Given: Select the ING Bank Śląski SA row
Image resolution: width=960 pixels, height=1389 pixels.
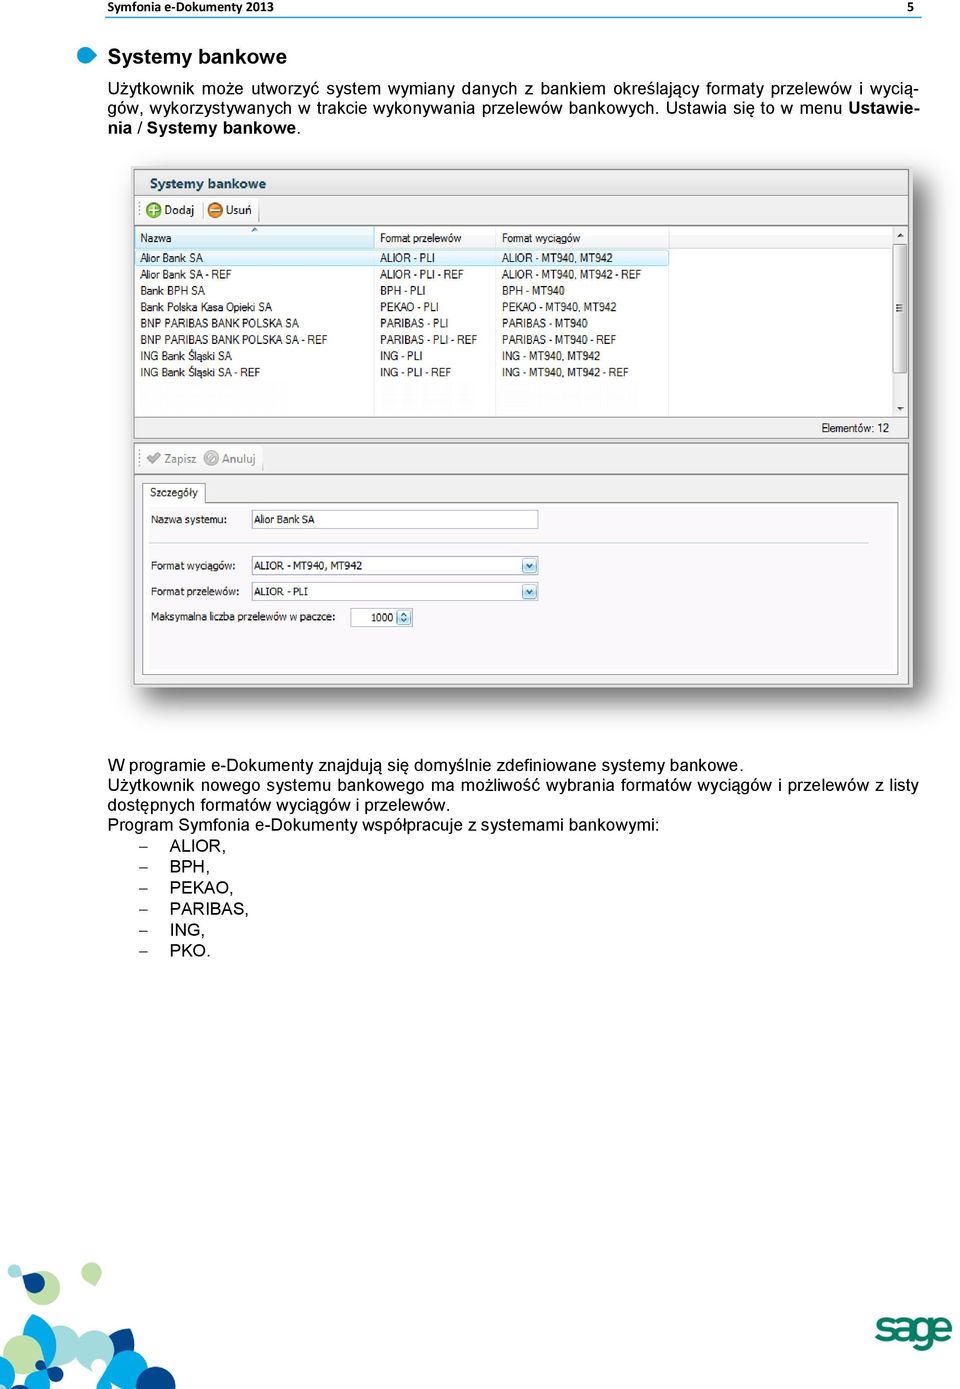Looking at the screenshot, I should tap(401, 356).
